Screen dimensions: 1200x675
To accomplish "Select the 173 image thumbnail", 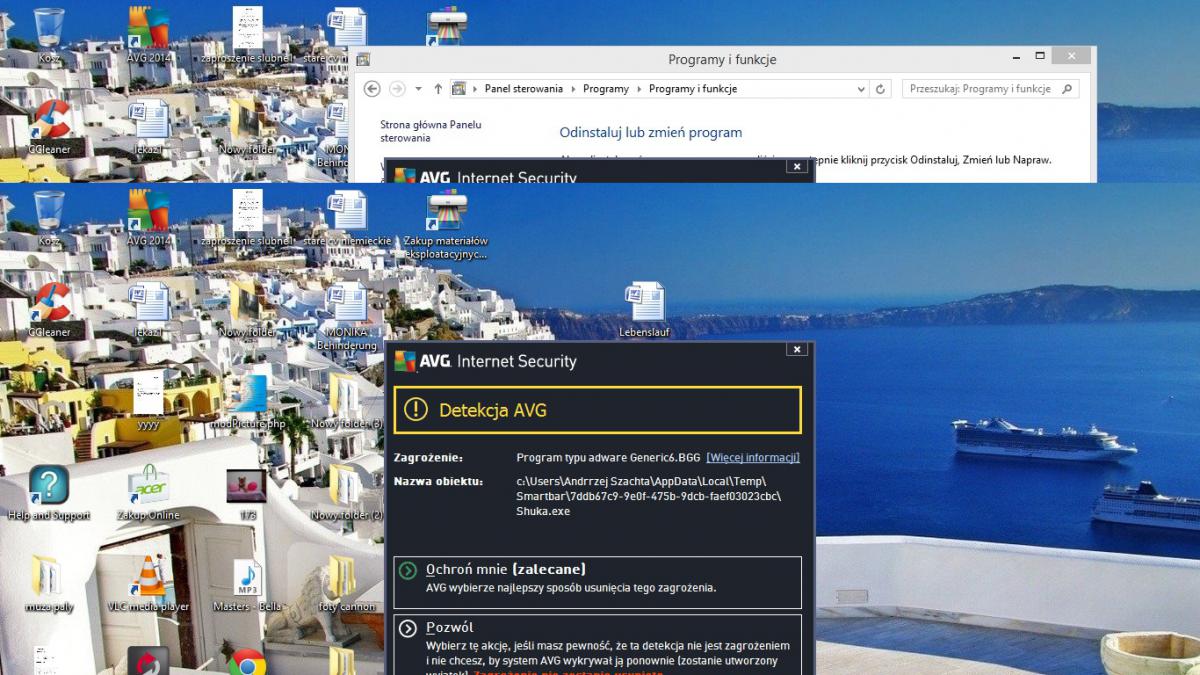I will (247, 493).
